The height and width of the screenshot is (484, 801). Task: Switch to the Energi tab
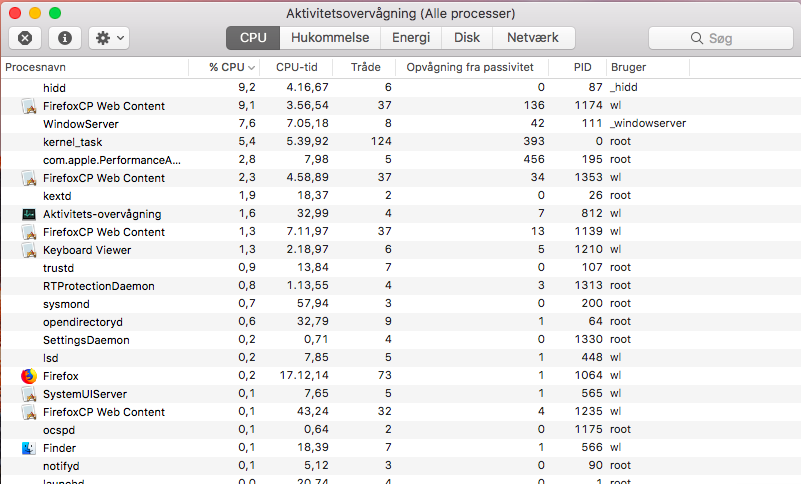(x=411, y=38)
